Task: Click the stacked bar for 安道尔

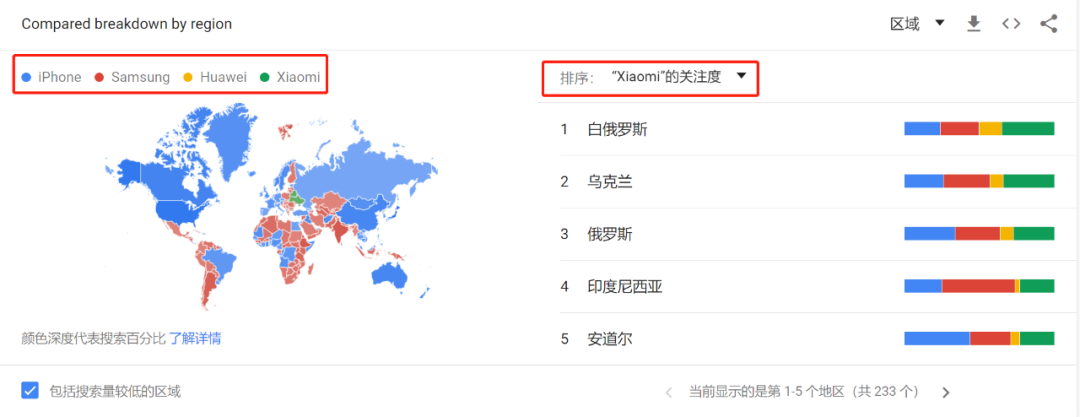Action: [979, 338]
